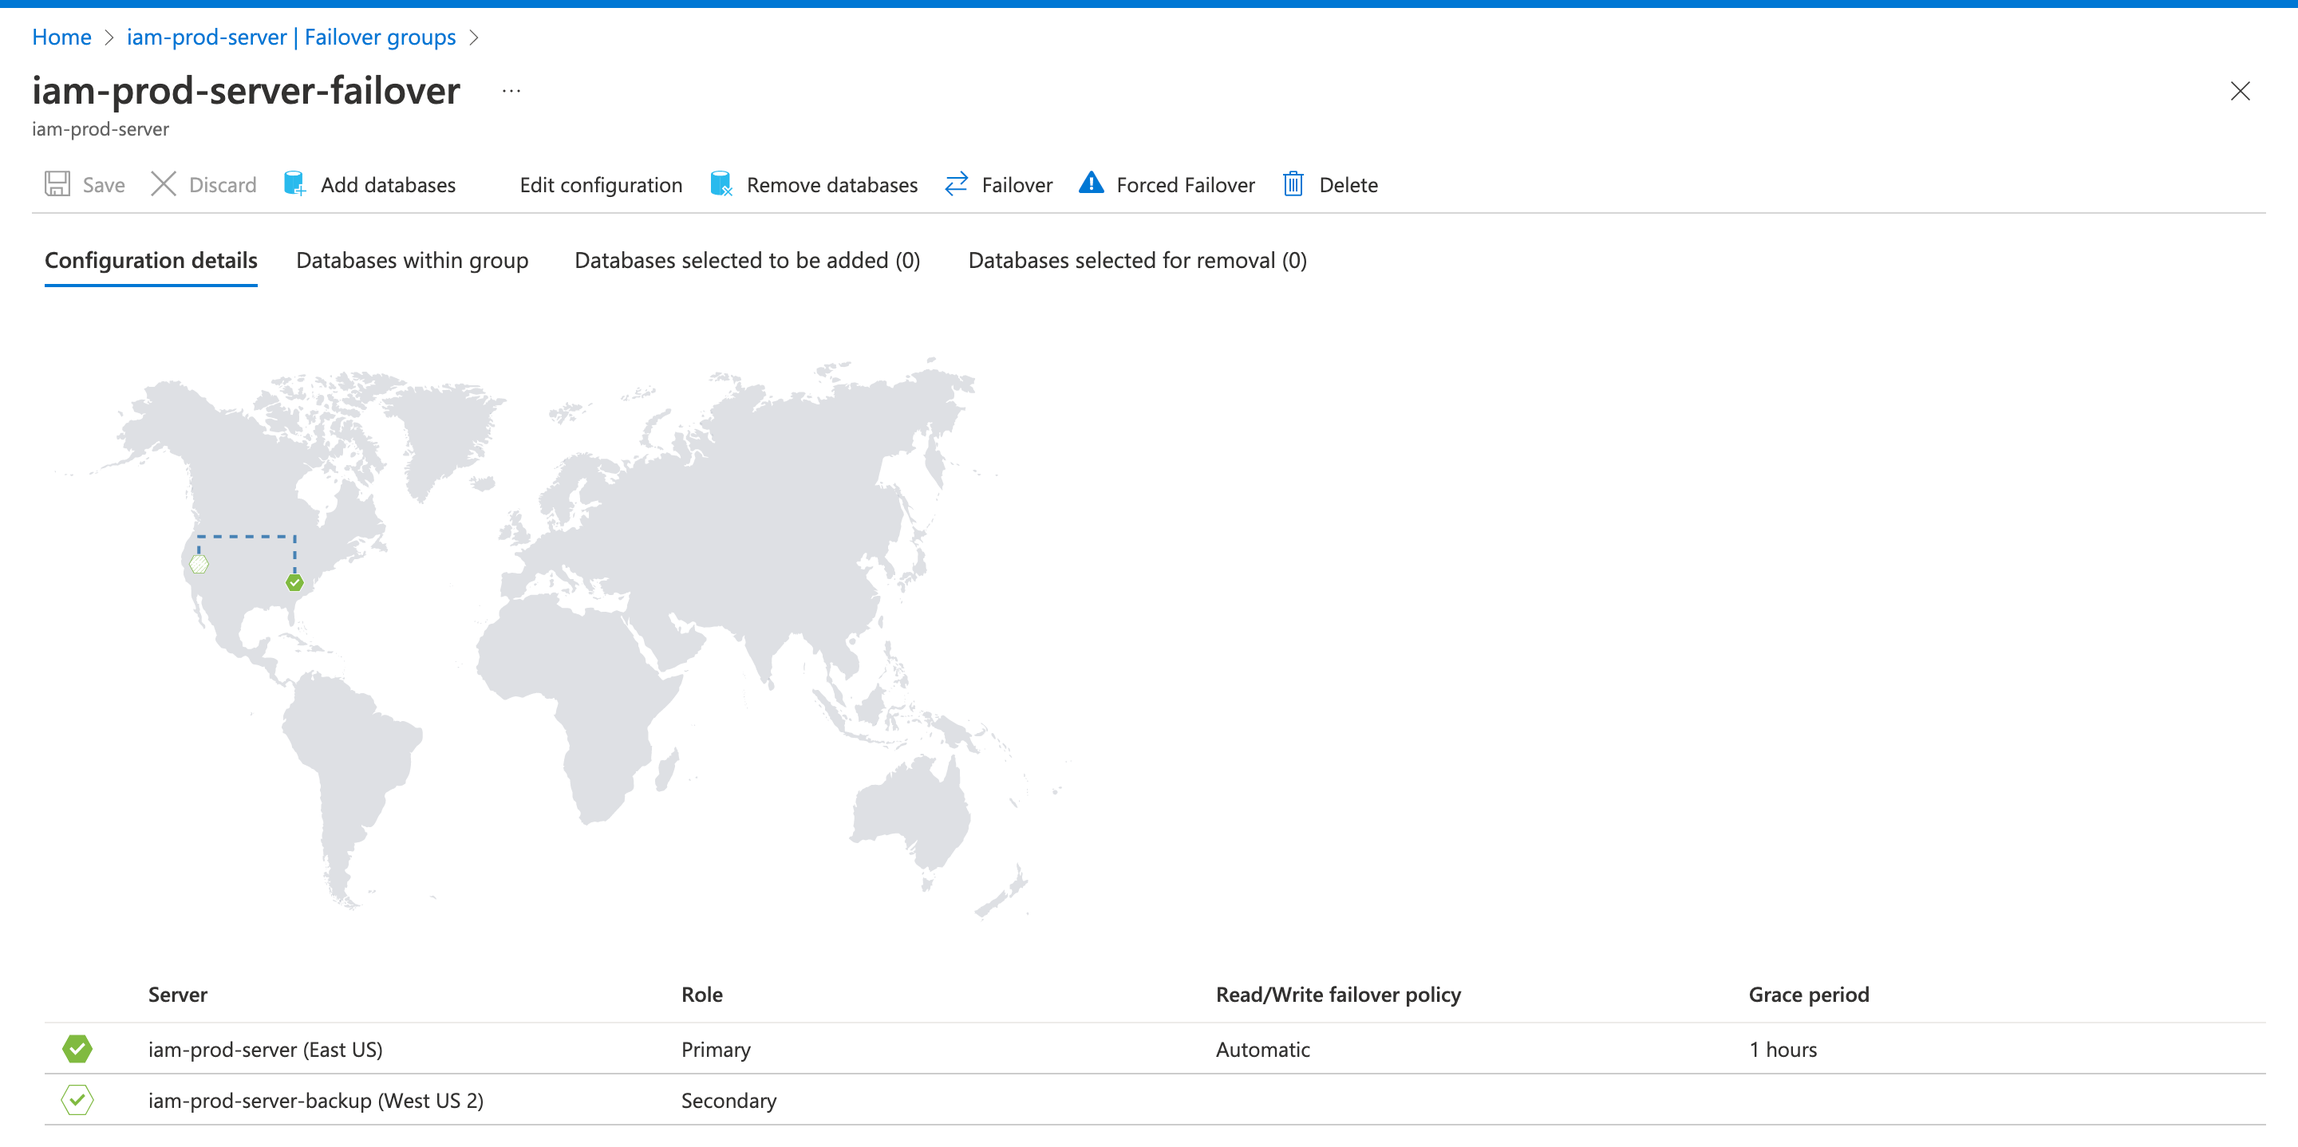Click the iam-prod-server-failover page title

[x=246, y=90]
